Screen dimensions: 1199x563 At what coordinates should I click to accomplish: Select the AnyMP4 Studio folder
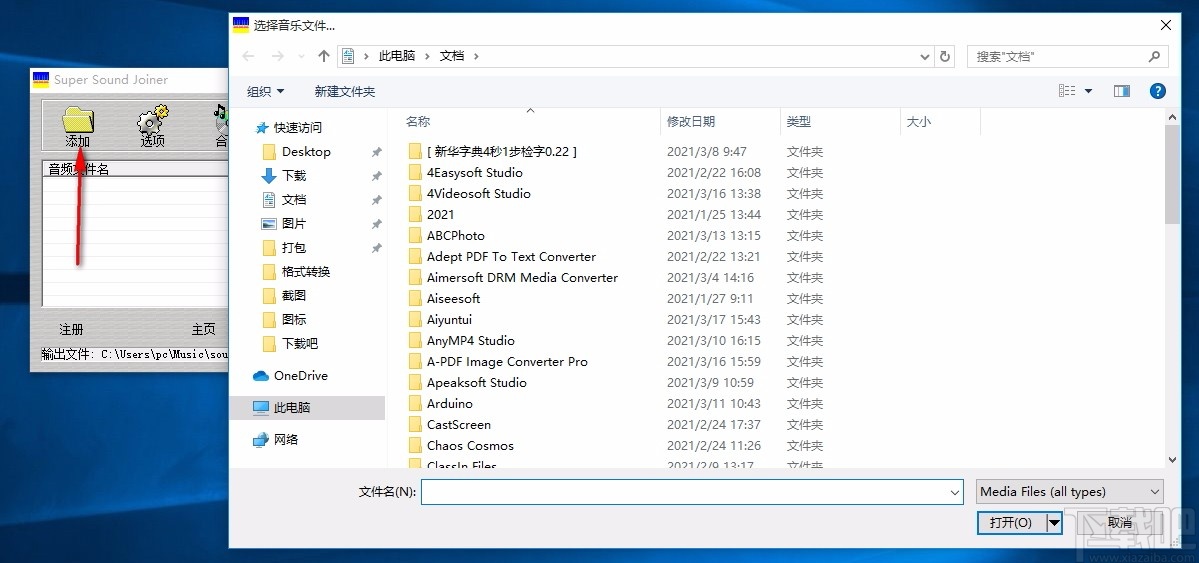tap(471, 341)
